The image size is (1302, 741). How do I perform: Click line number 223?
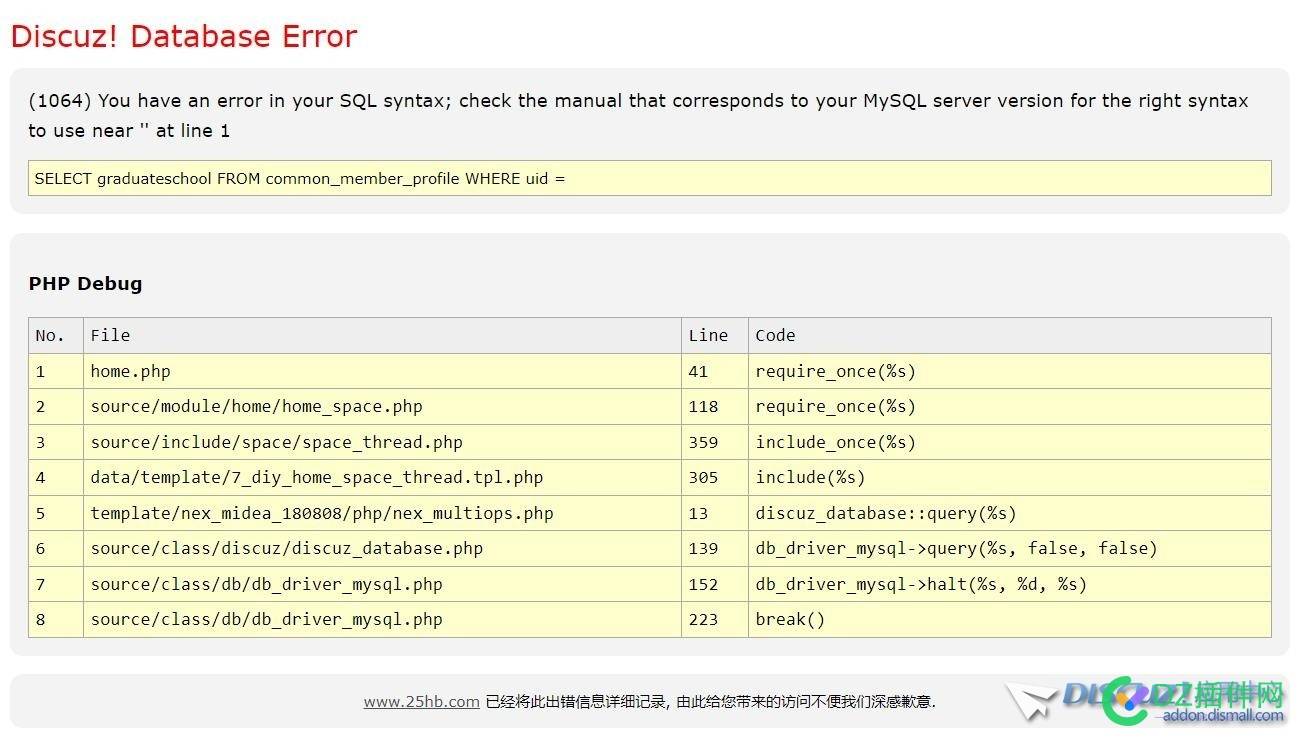[x=715, y=619]
